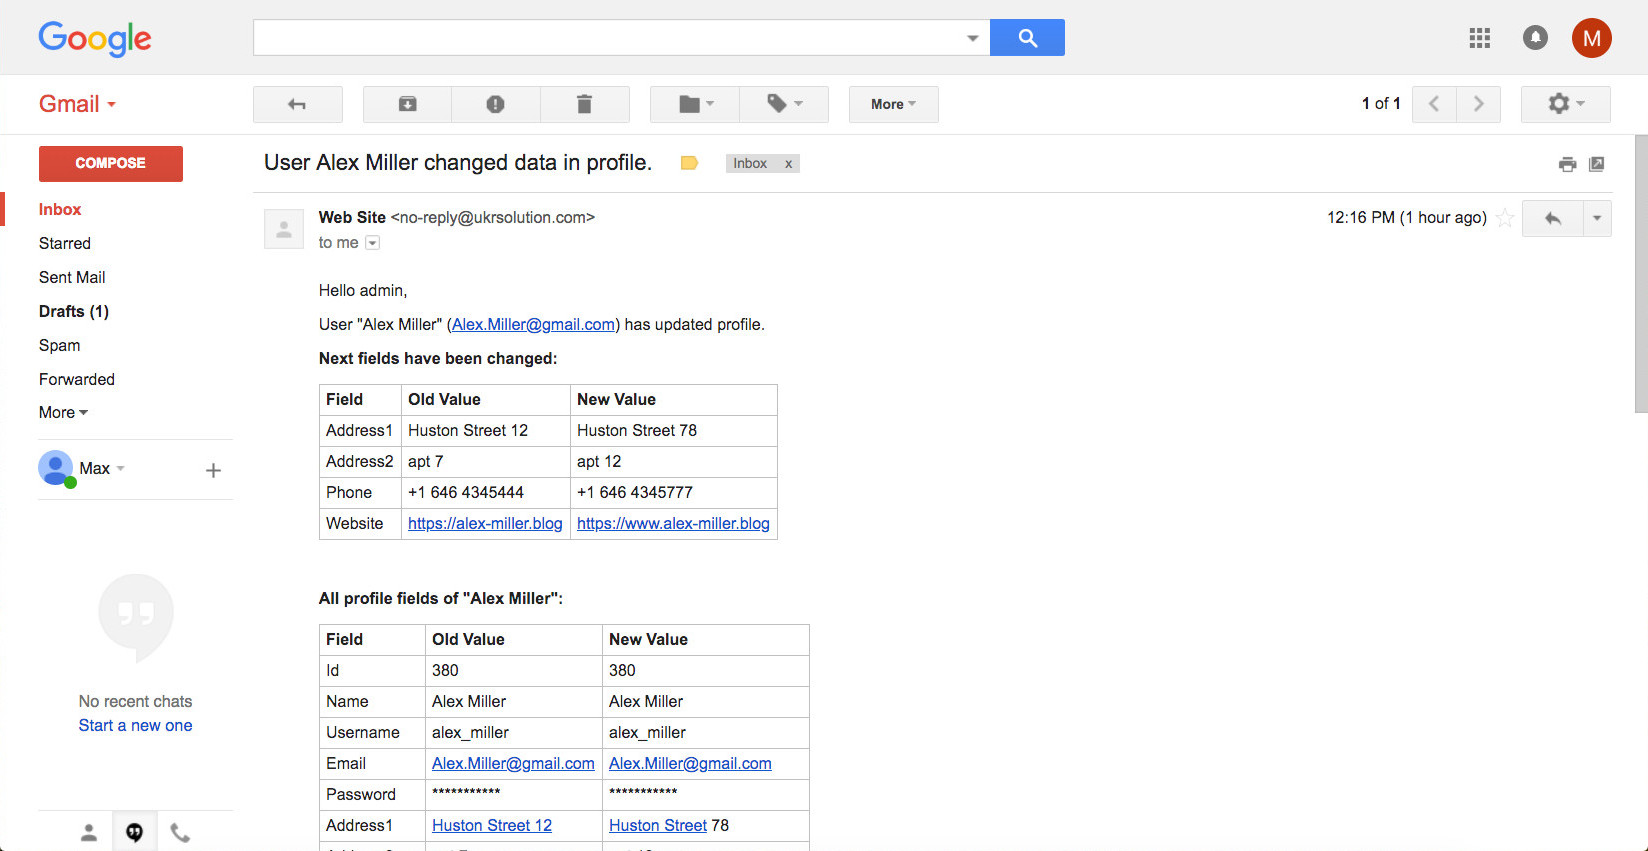Click the blue search button

pos(1027,38)
